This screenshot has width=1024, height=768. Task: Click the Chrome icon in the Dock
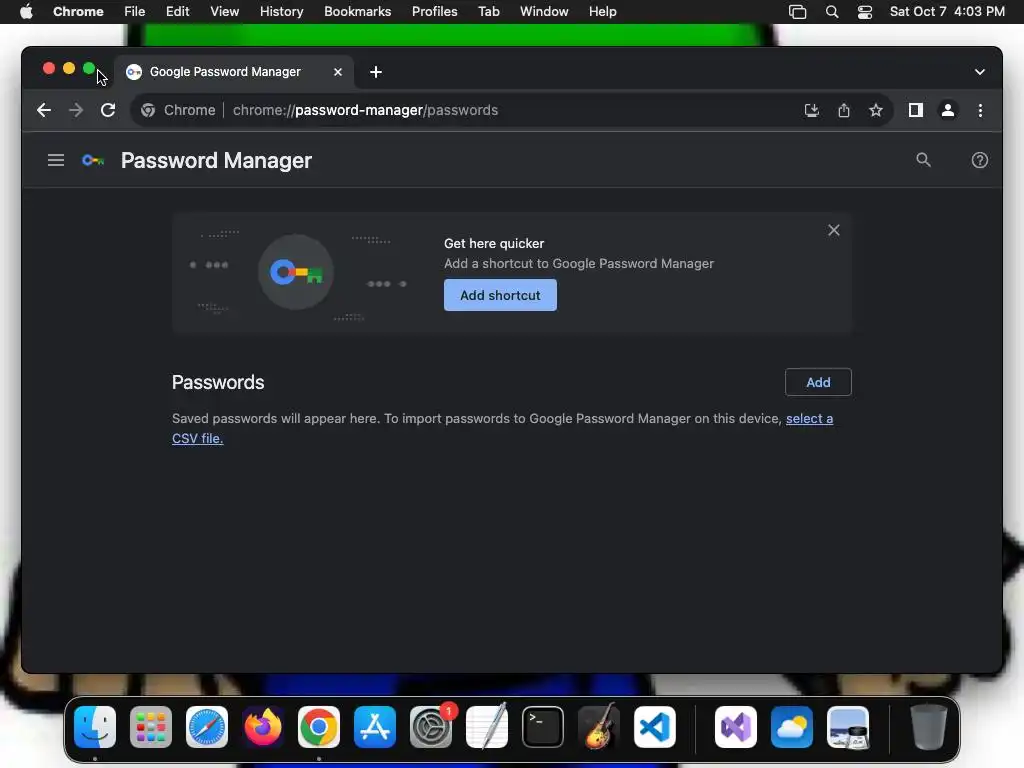(319, 727)
